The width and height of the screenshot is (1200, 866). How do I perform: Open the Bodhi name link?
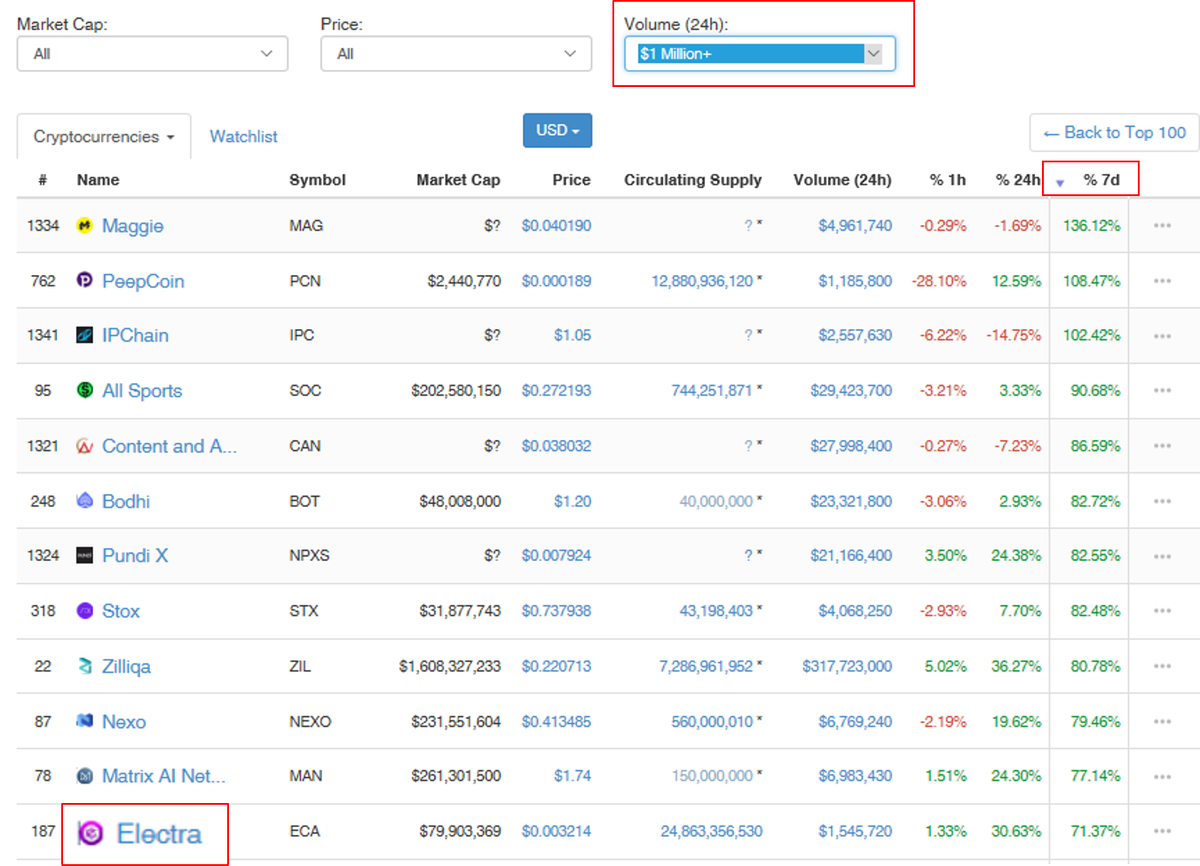(x=126, y=501)
